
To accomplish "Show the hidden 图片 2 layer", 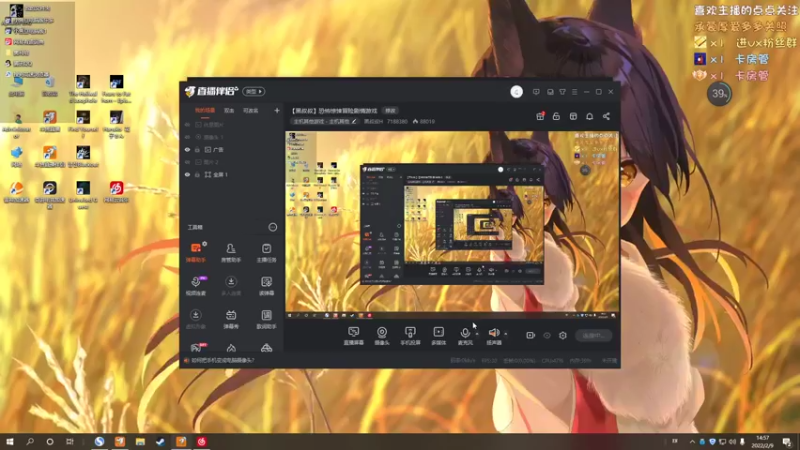I will pyautogui.click(x=187, y=162).
